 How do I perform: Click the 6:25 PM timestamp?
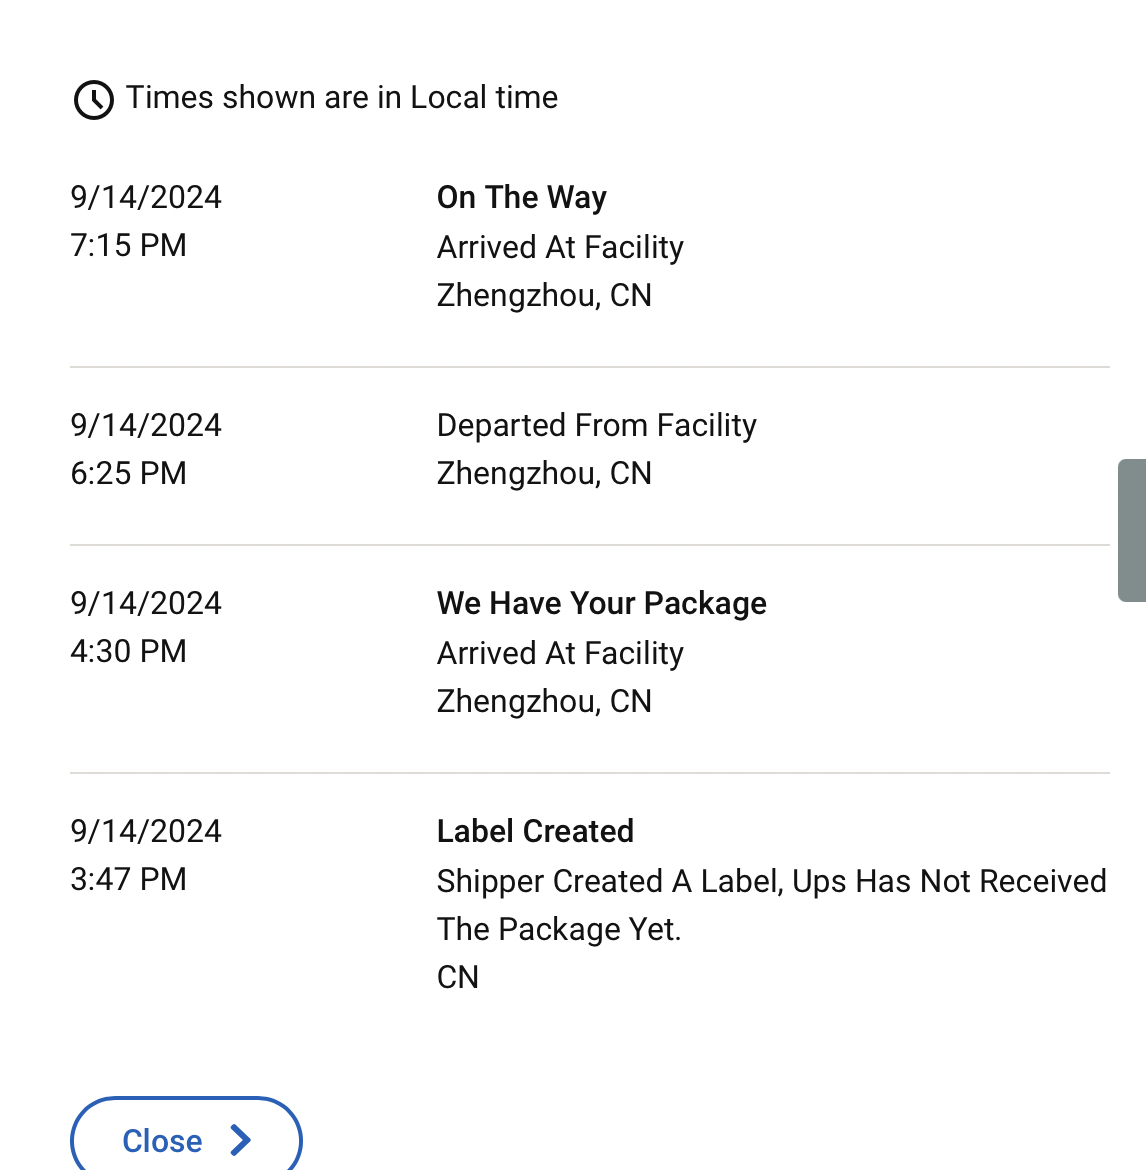(128, 473)
